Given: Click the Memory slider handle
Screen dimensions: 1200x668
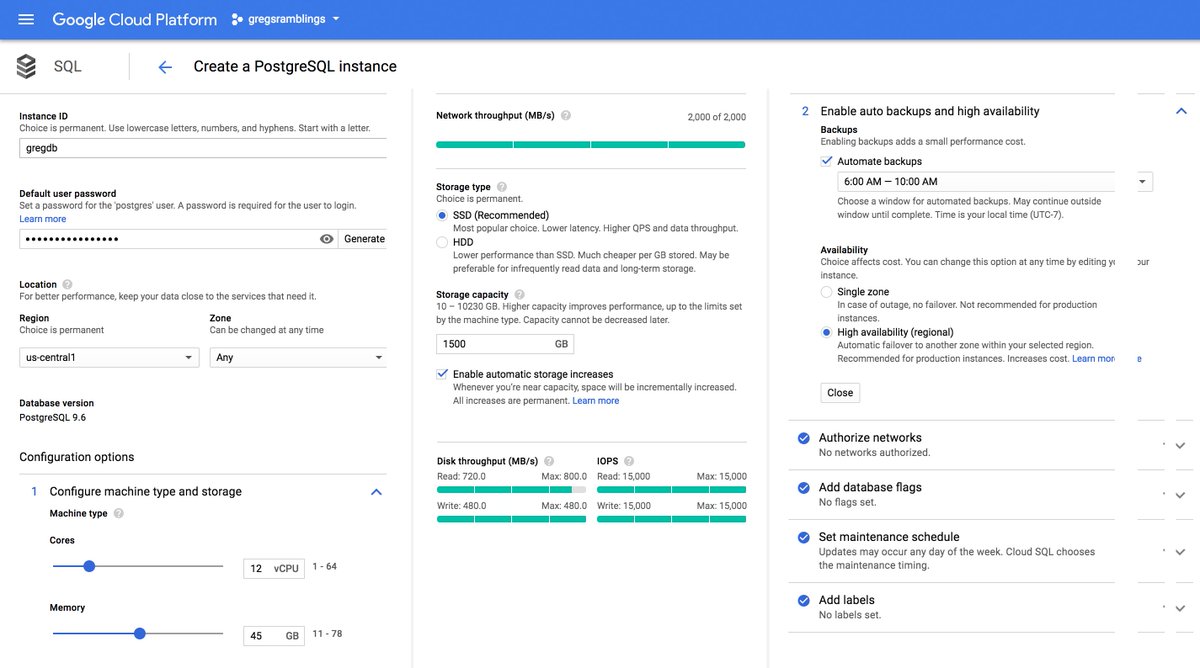Looking at the screenshot, I should tap(139, 633).
